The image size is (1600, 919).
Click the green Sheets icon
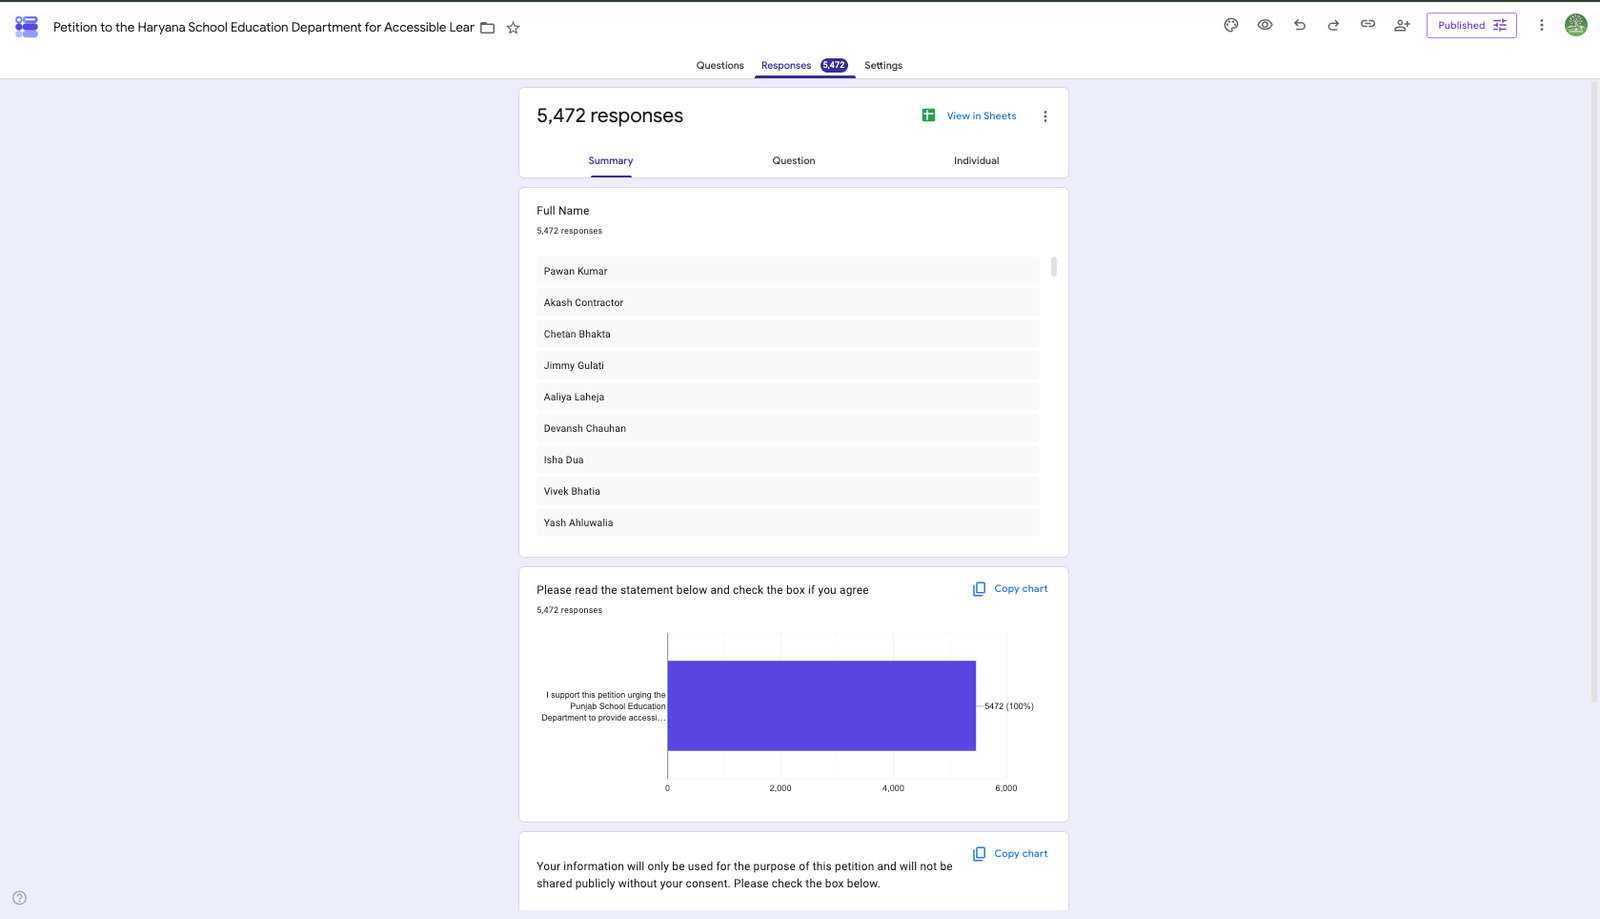[x=928, y=116]
